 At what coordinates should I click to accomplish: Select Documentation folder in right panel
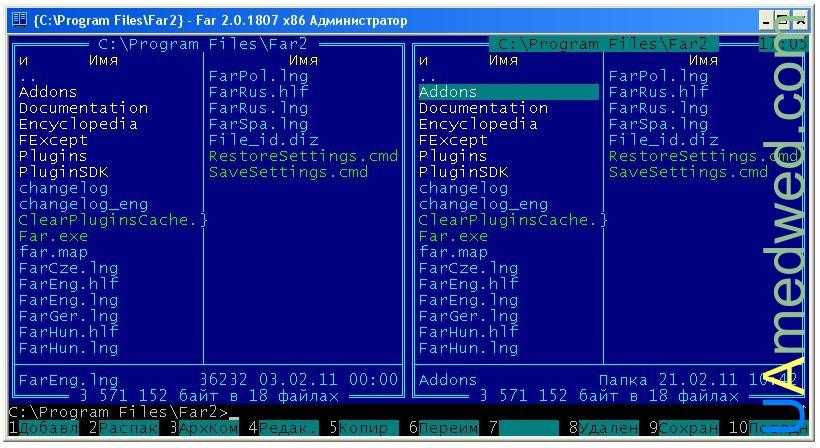(483, 108)
